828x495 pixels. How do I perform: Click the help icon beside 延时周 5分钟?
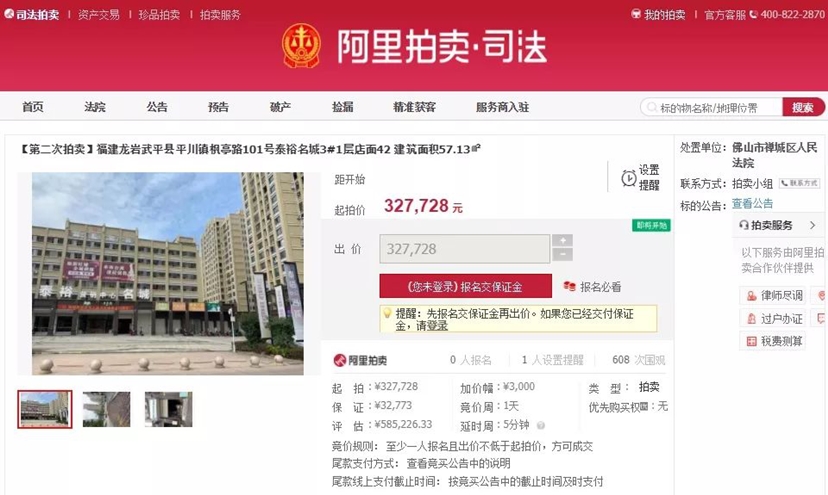pyautogui.click(x=541, y=425)
